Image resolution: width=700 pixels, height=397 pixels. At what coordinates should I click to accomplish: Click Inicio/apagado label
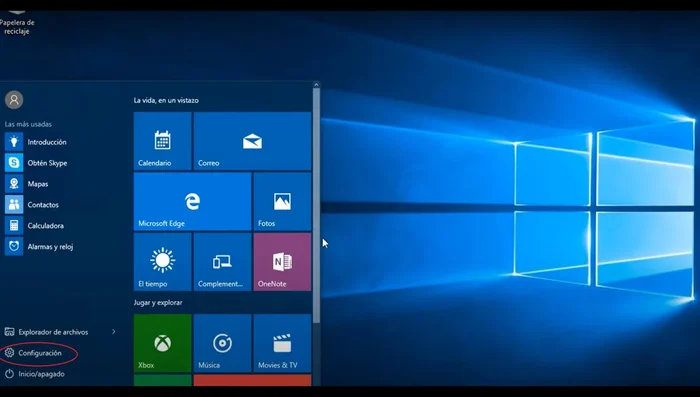42,374
